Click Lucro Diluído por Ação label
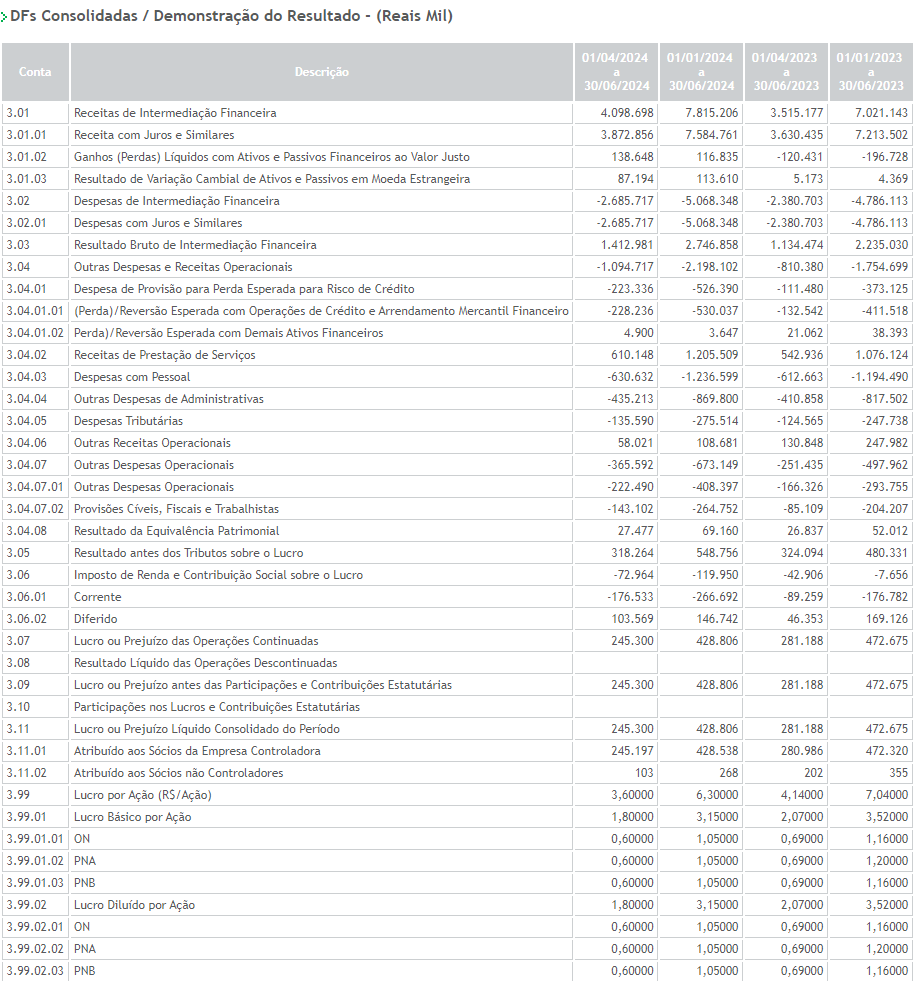Screen dimensions: 914x981 [135, 905]
